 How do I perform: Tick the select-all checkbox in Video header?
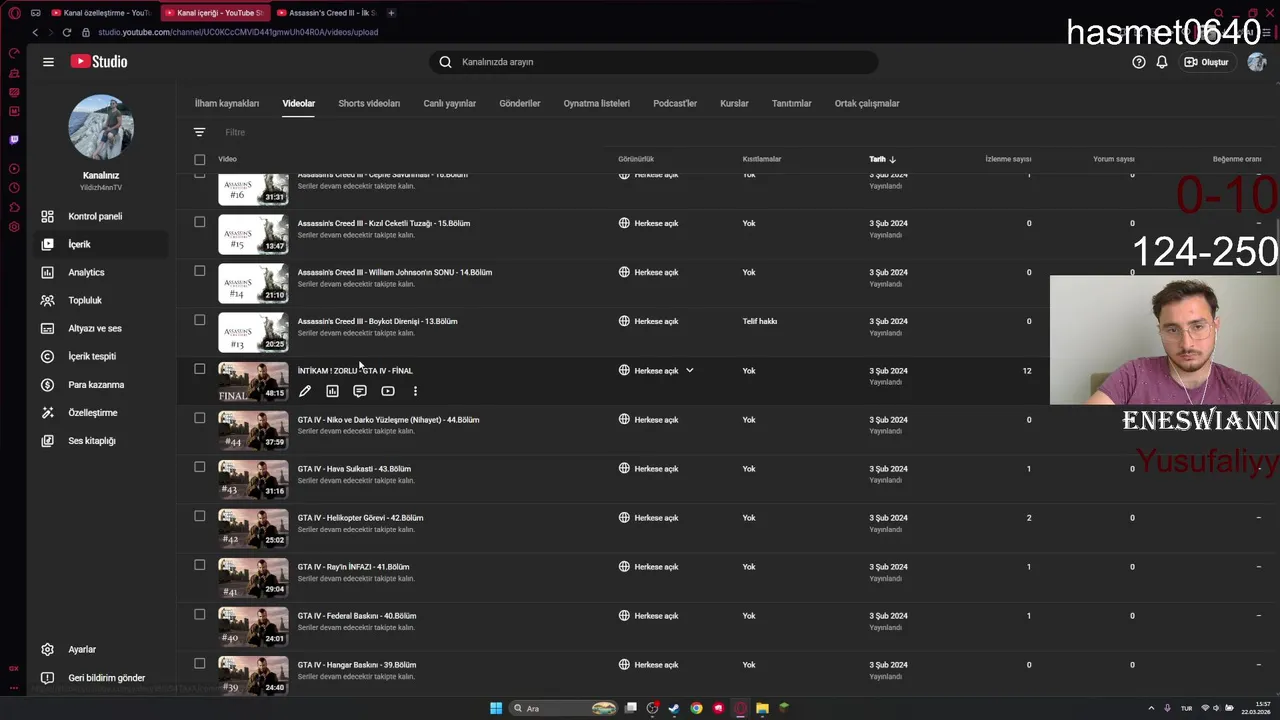pyautogui.click(x=200, y=159)
